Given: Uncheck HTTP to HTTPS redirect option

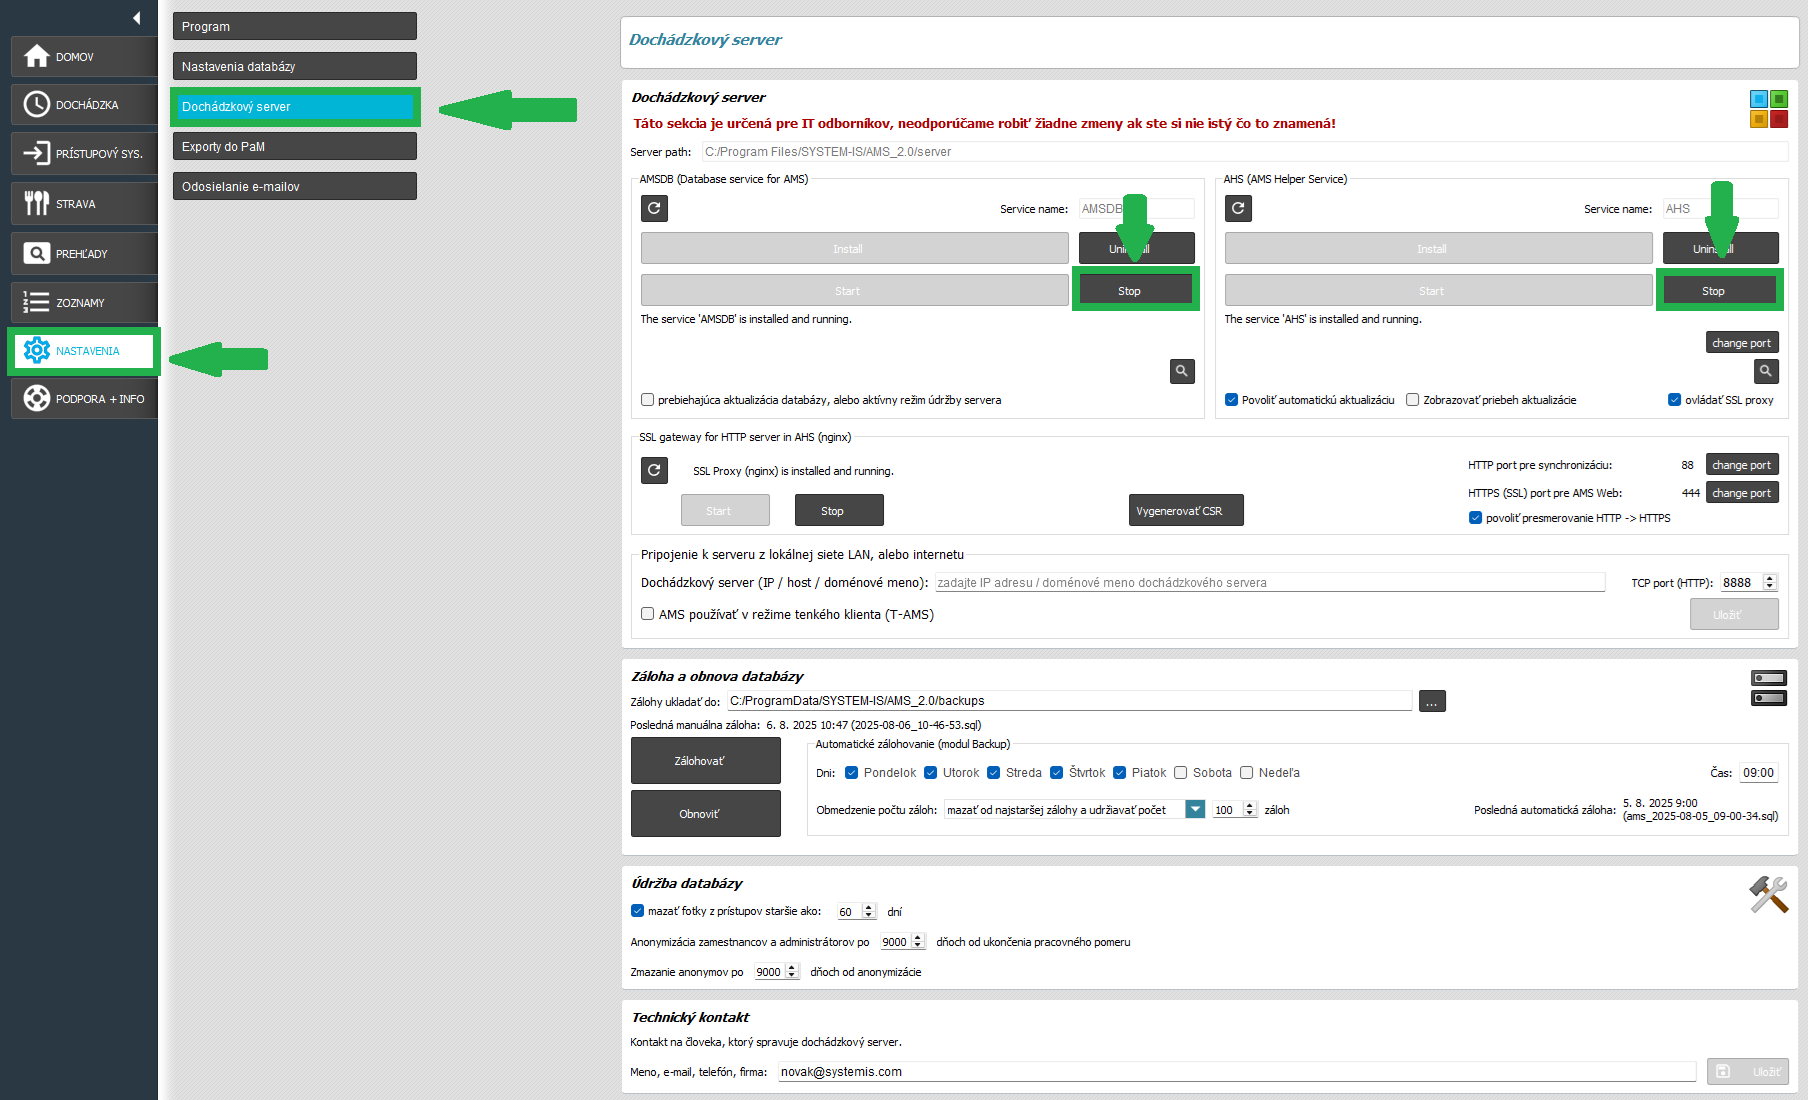Looking at the screenshot, I should point(1475,518).
